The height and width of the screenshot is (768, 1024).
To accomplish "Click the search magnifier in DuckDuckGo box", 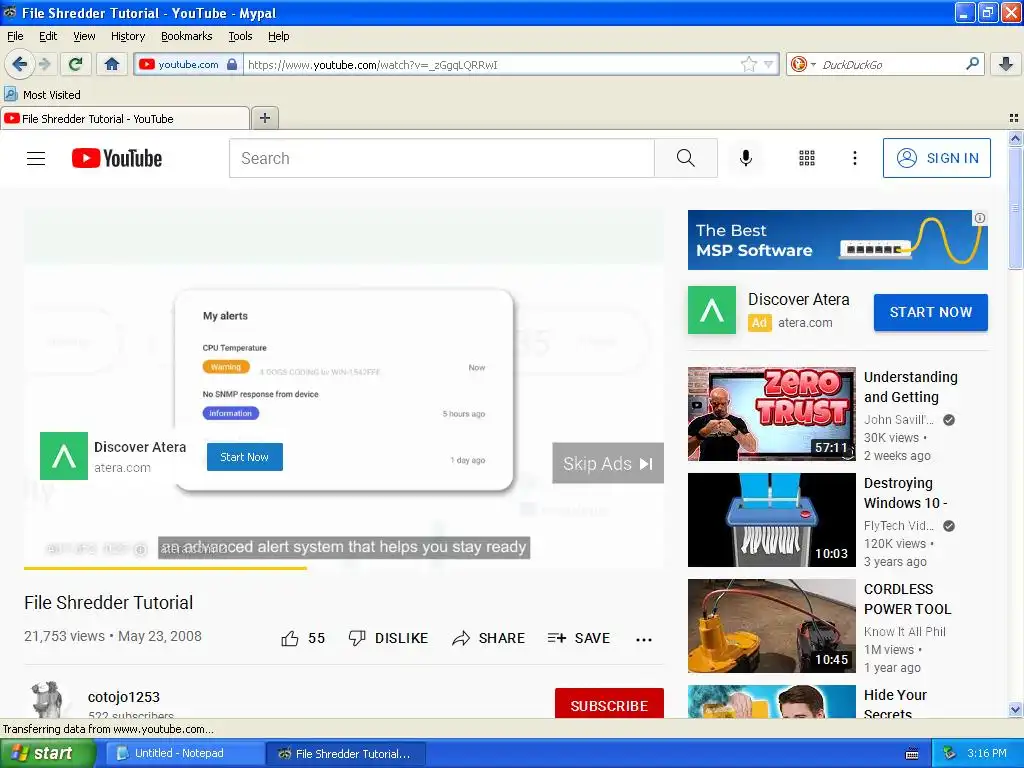I will click(972, 64).
